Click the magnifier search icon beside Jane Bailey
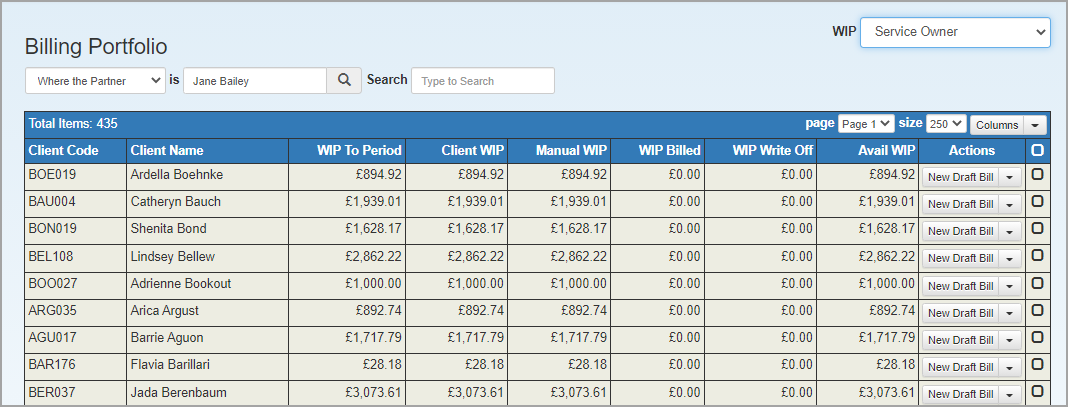 click(345, 80)
